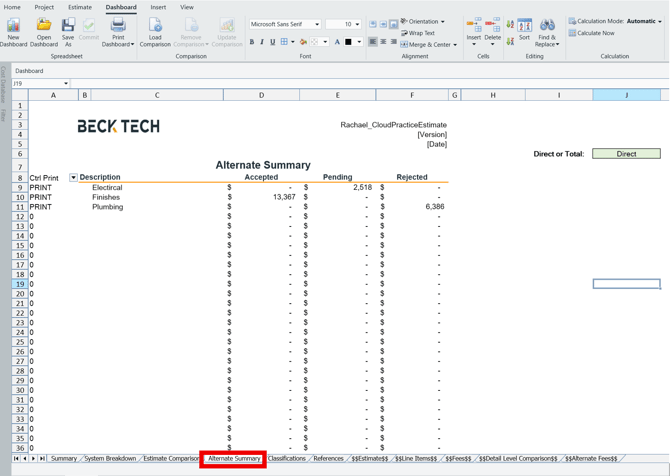670x476 pixels.
Task: Switch to the Estimate ribbon tab
Action: click(80, 7)
